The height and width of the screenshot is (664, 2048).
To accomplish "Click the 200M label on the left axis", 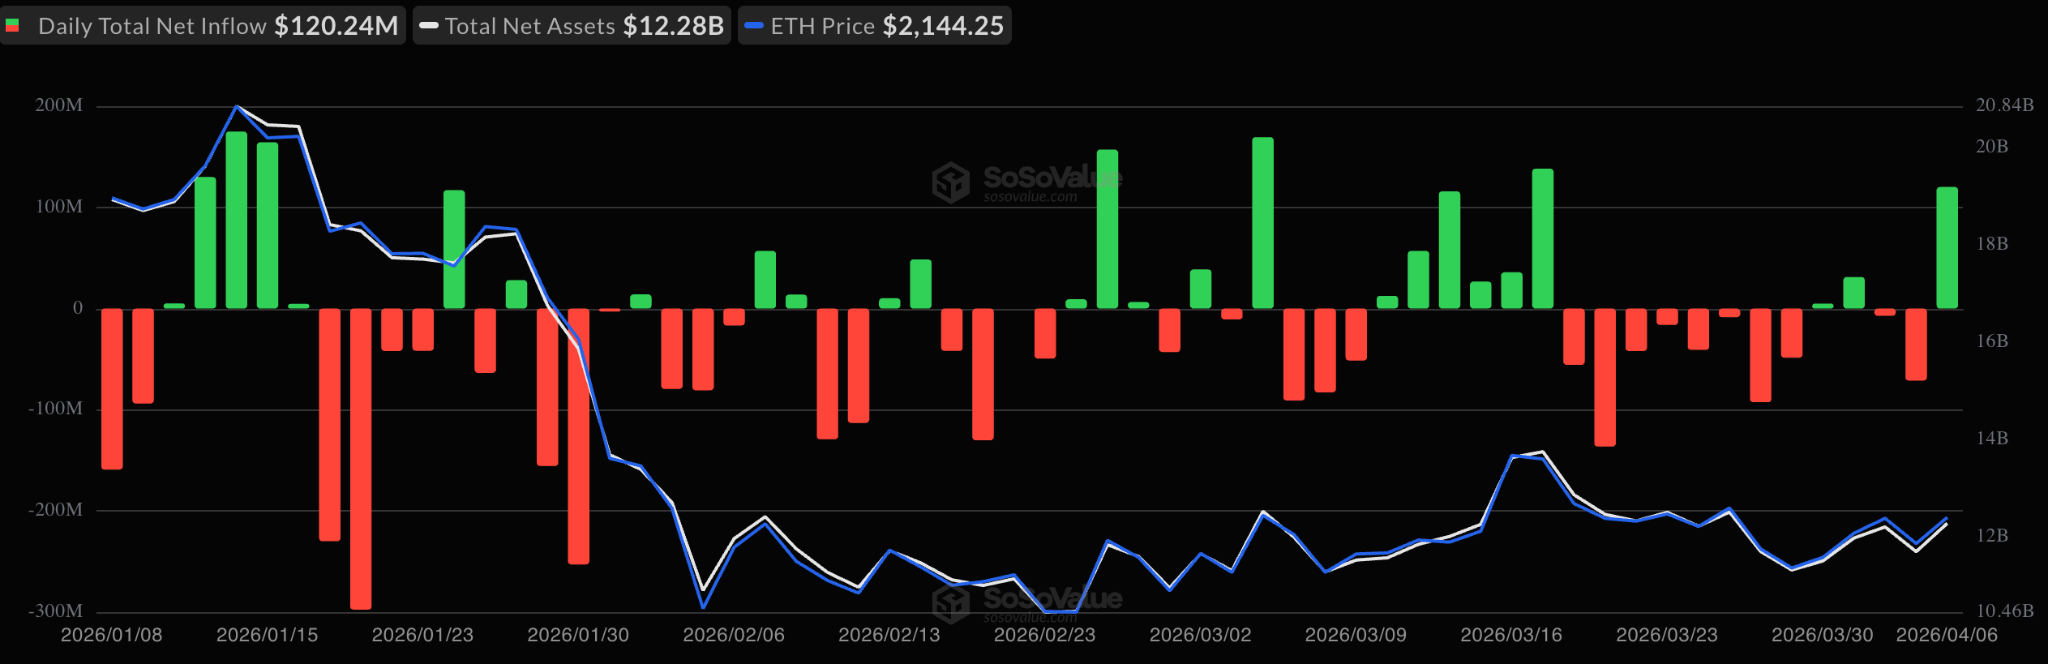I will point(59,105).
